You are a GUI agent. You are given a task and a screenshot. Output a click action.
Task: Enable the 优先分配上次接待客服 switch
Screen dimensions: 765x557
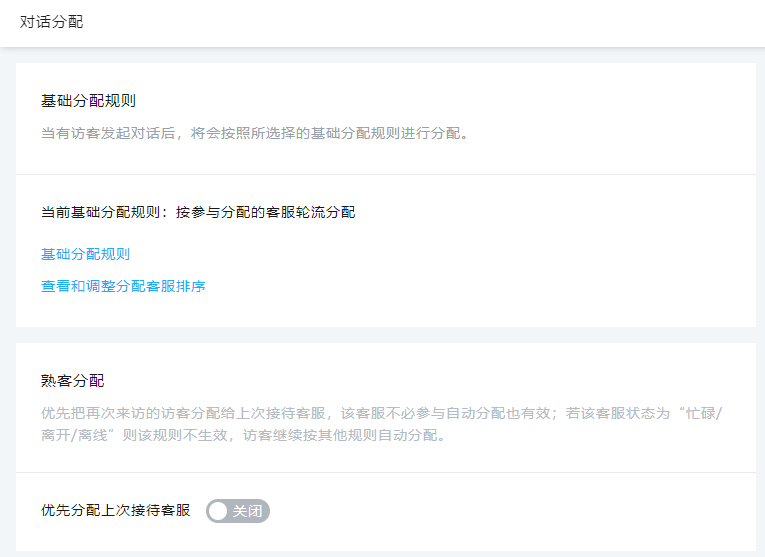237,511
